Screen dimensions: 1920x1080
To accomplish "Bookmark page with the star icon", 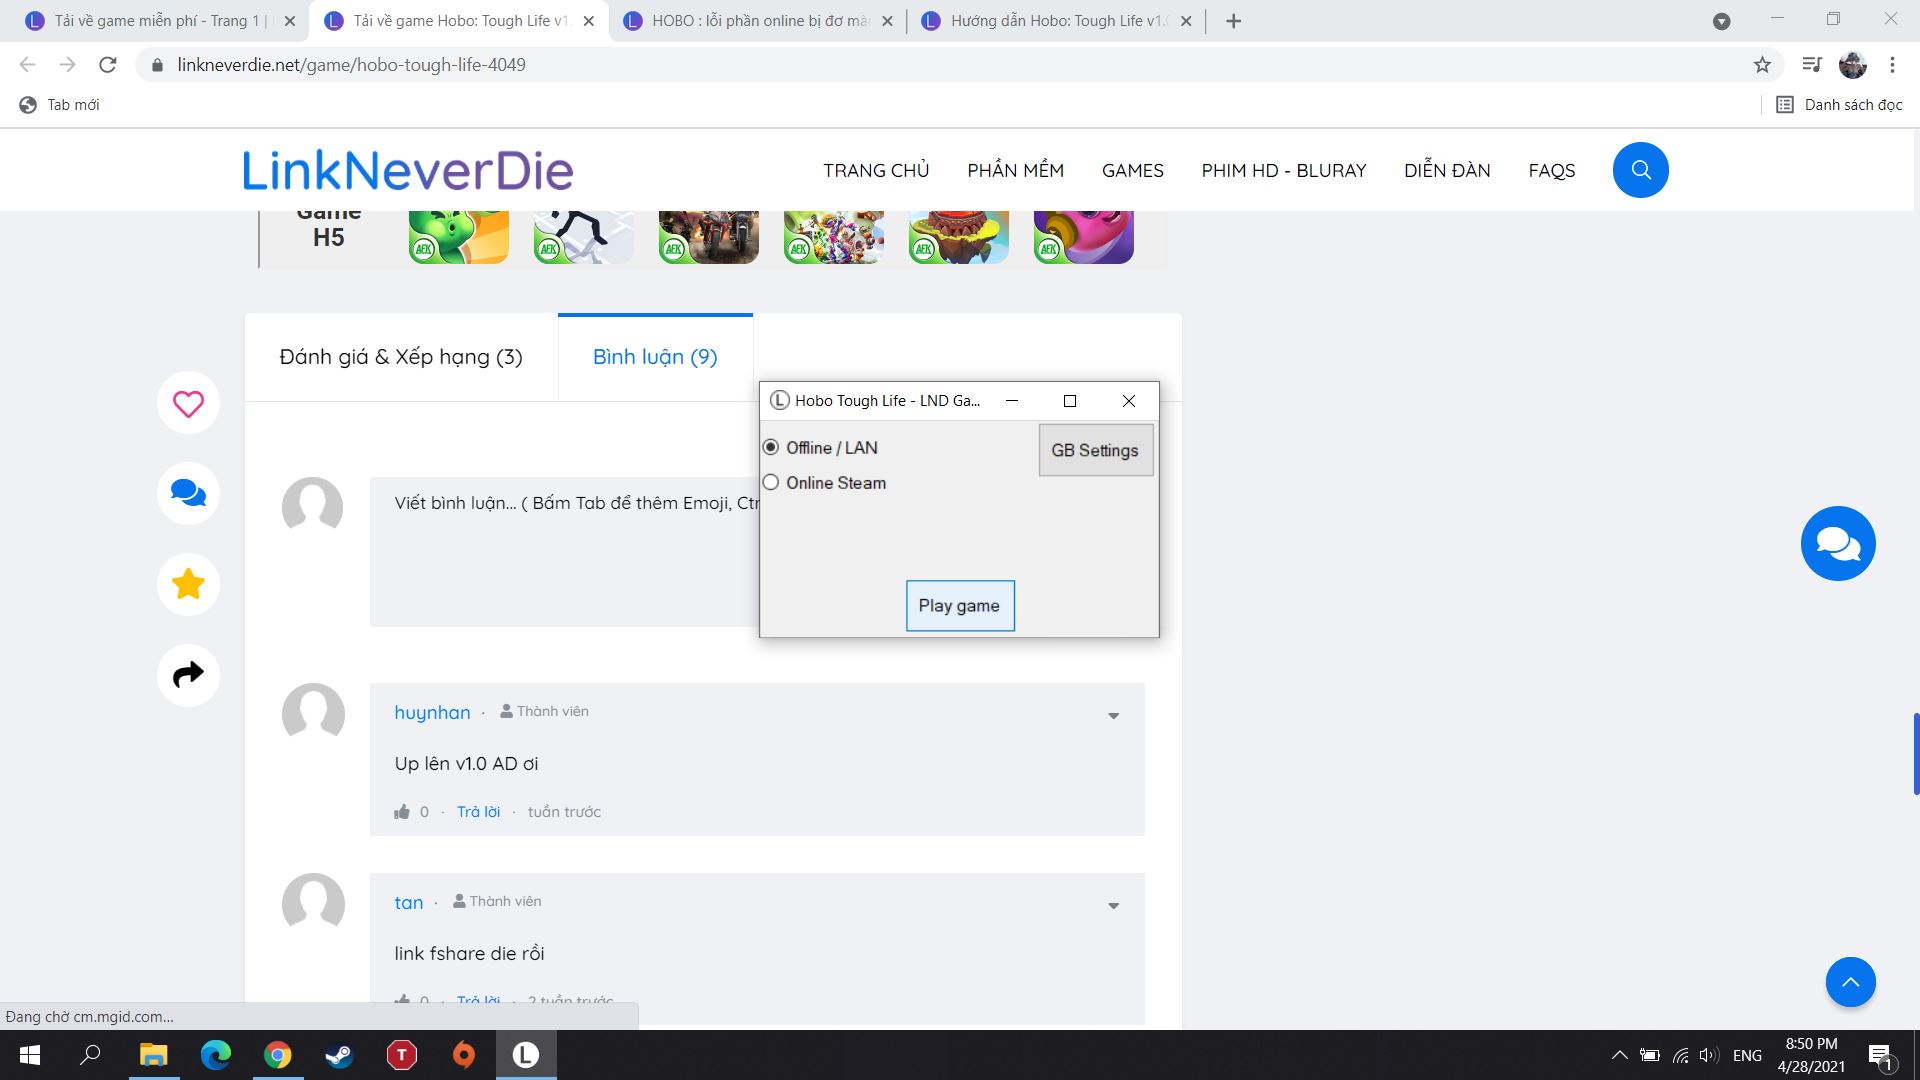I will tap(1762, 65).
